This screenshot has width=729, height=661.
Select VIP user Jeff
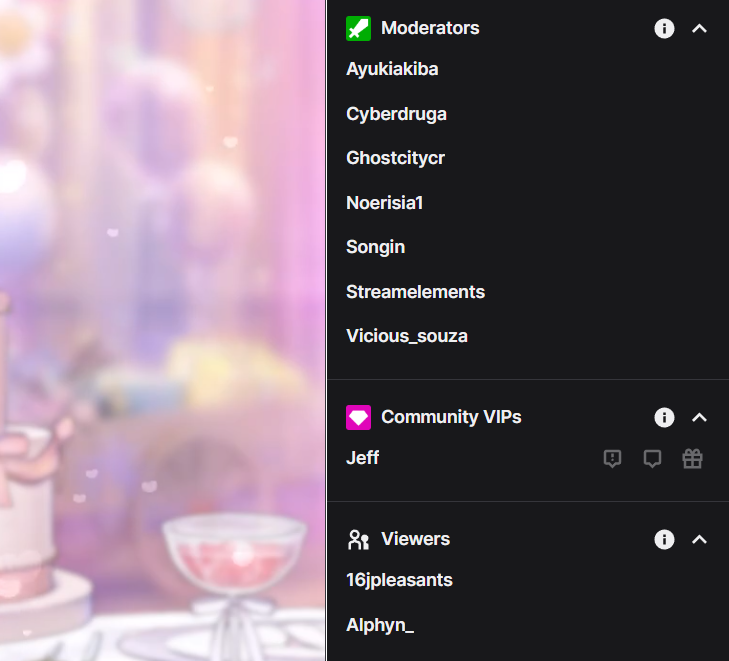362,458
